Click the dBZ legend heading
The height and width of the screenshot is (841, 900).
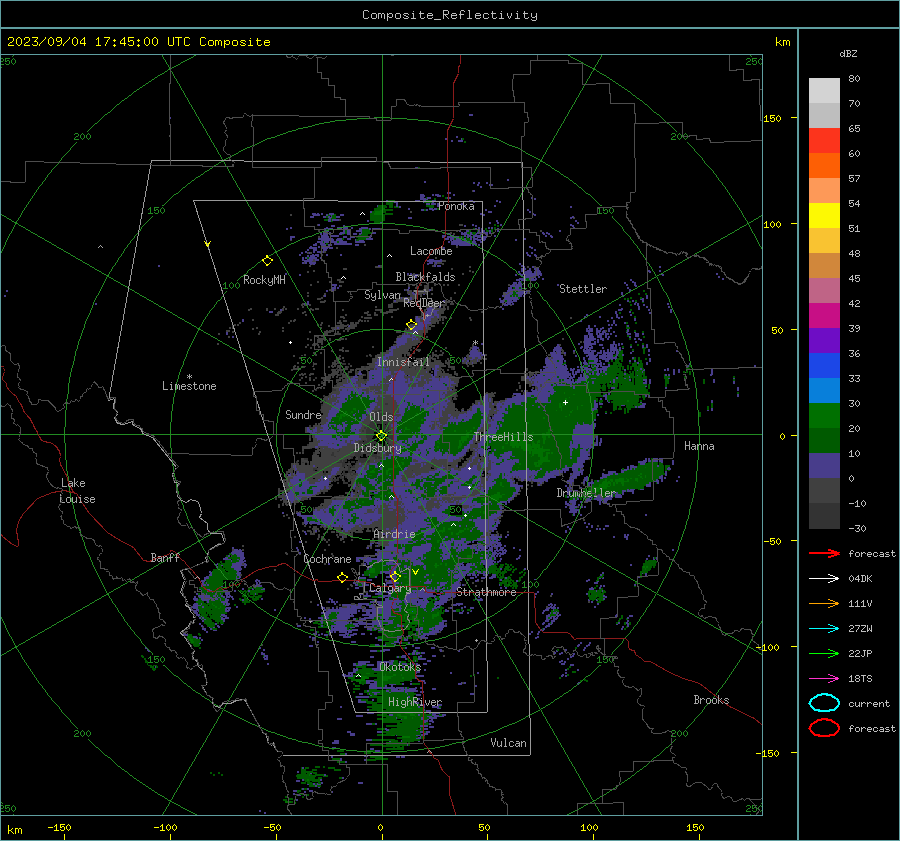848,53
